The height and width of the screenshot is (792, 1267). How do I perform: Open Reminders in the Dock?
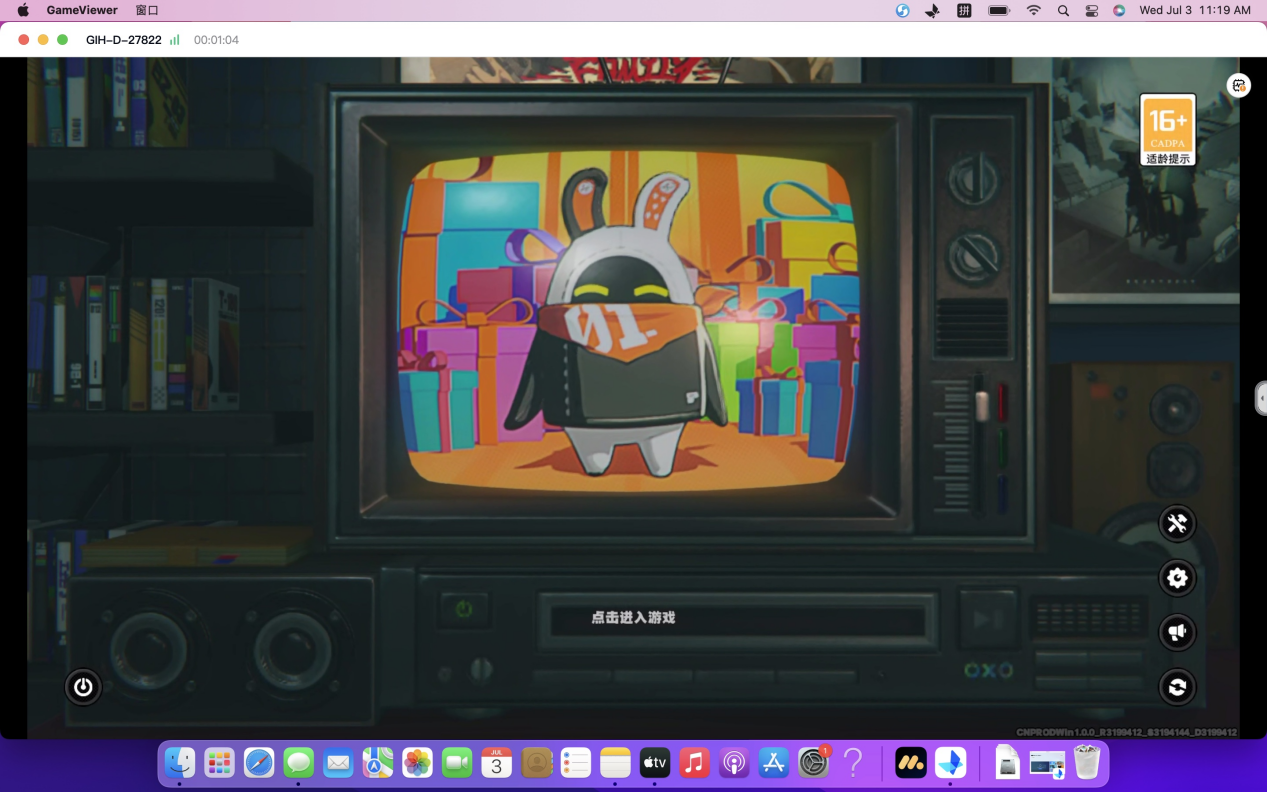(x=576, y=763)
